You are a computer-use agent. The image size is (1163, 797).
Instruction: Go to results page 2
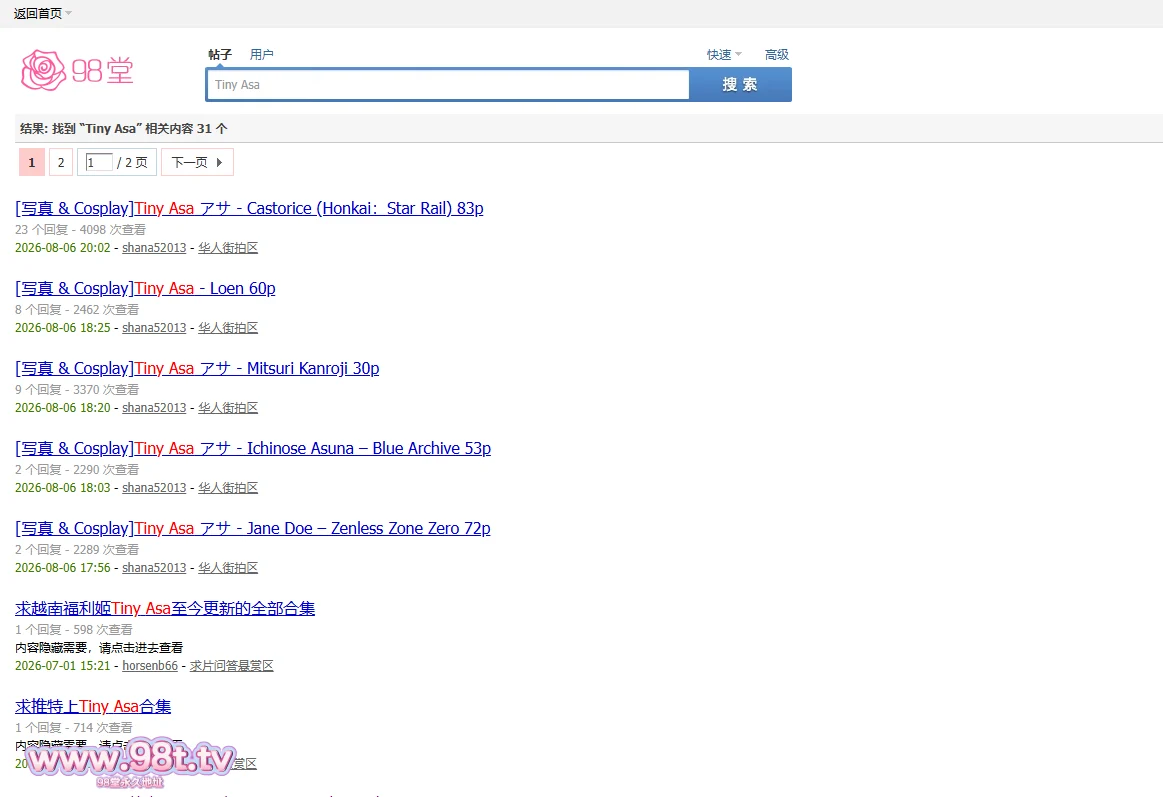pyautogui.click(x=61, y=162)
